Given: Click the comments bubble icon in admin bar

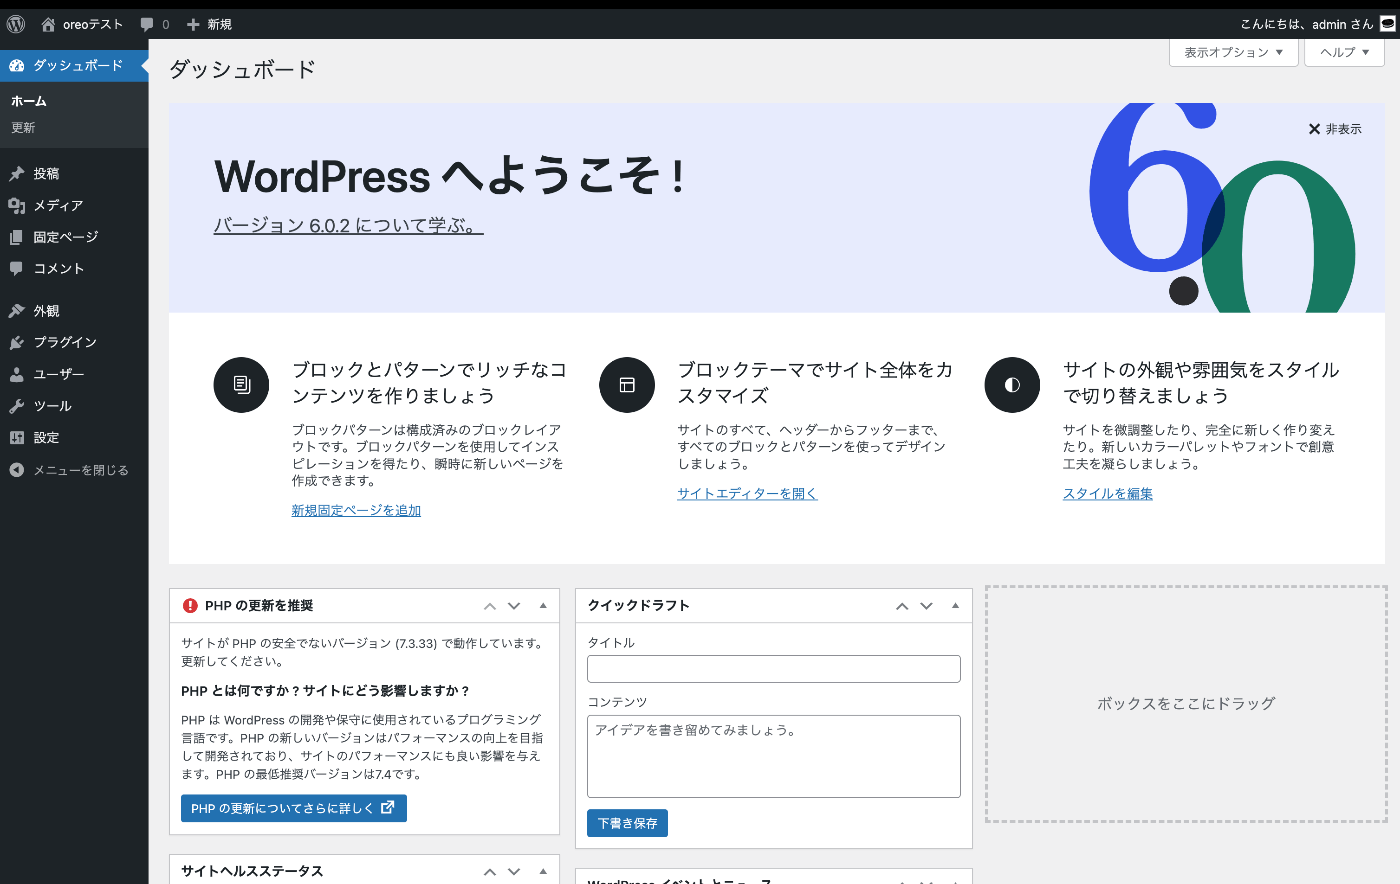Looking at the screenshot, I should [x=147, y=24].
